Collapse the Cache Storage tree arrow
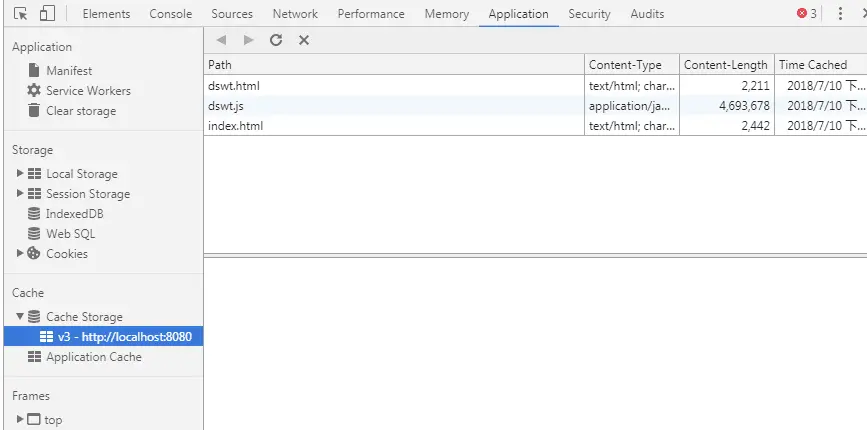The height and width of the screenshot is (430, 867). pos(20,317)
